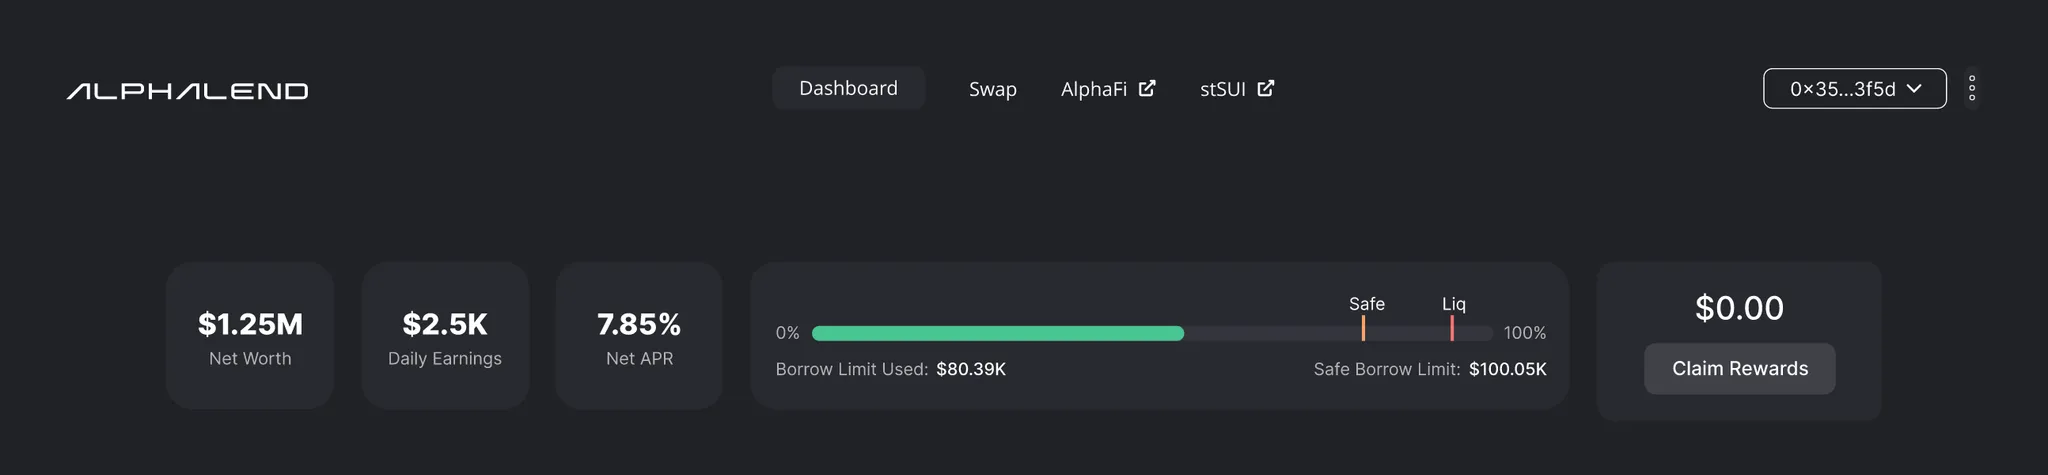Viewport: 2048px width, 475px height.
Task: Click the Borrow Limit Used $80.39K value
Action: pos(971,369)
